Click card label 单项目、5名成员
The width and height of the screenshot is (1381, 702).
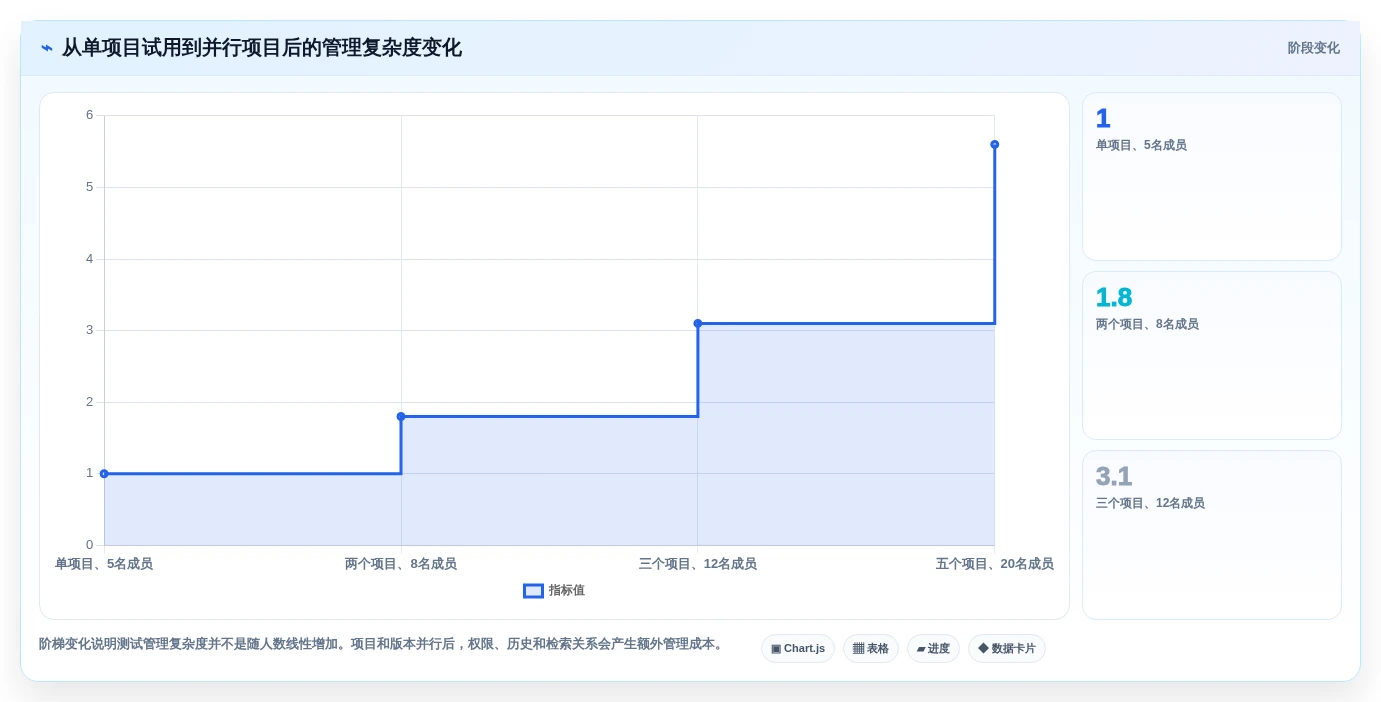pos(1141,146)
